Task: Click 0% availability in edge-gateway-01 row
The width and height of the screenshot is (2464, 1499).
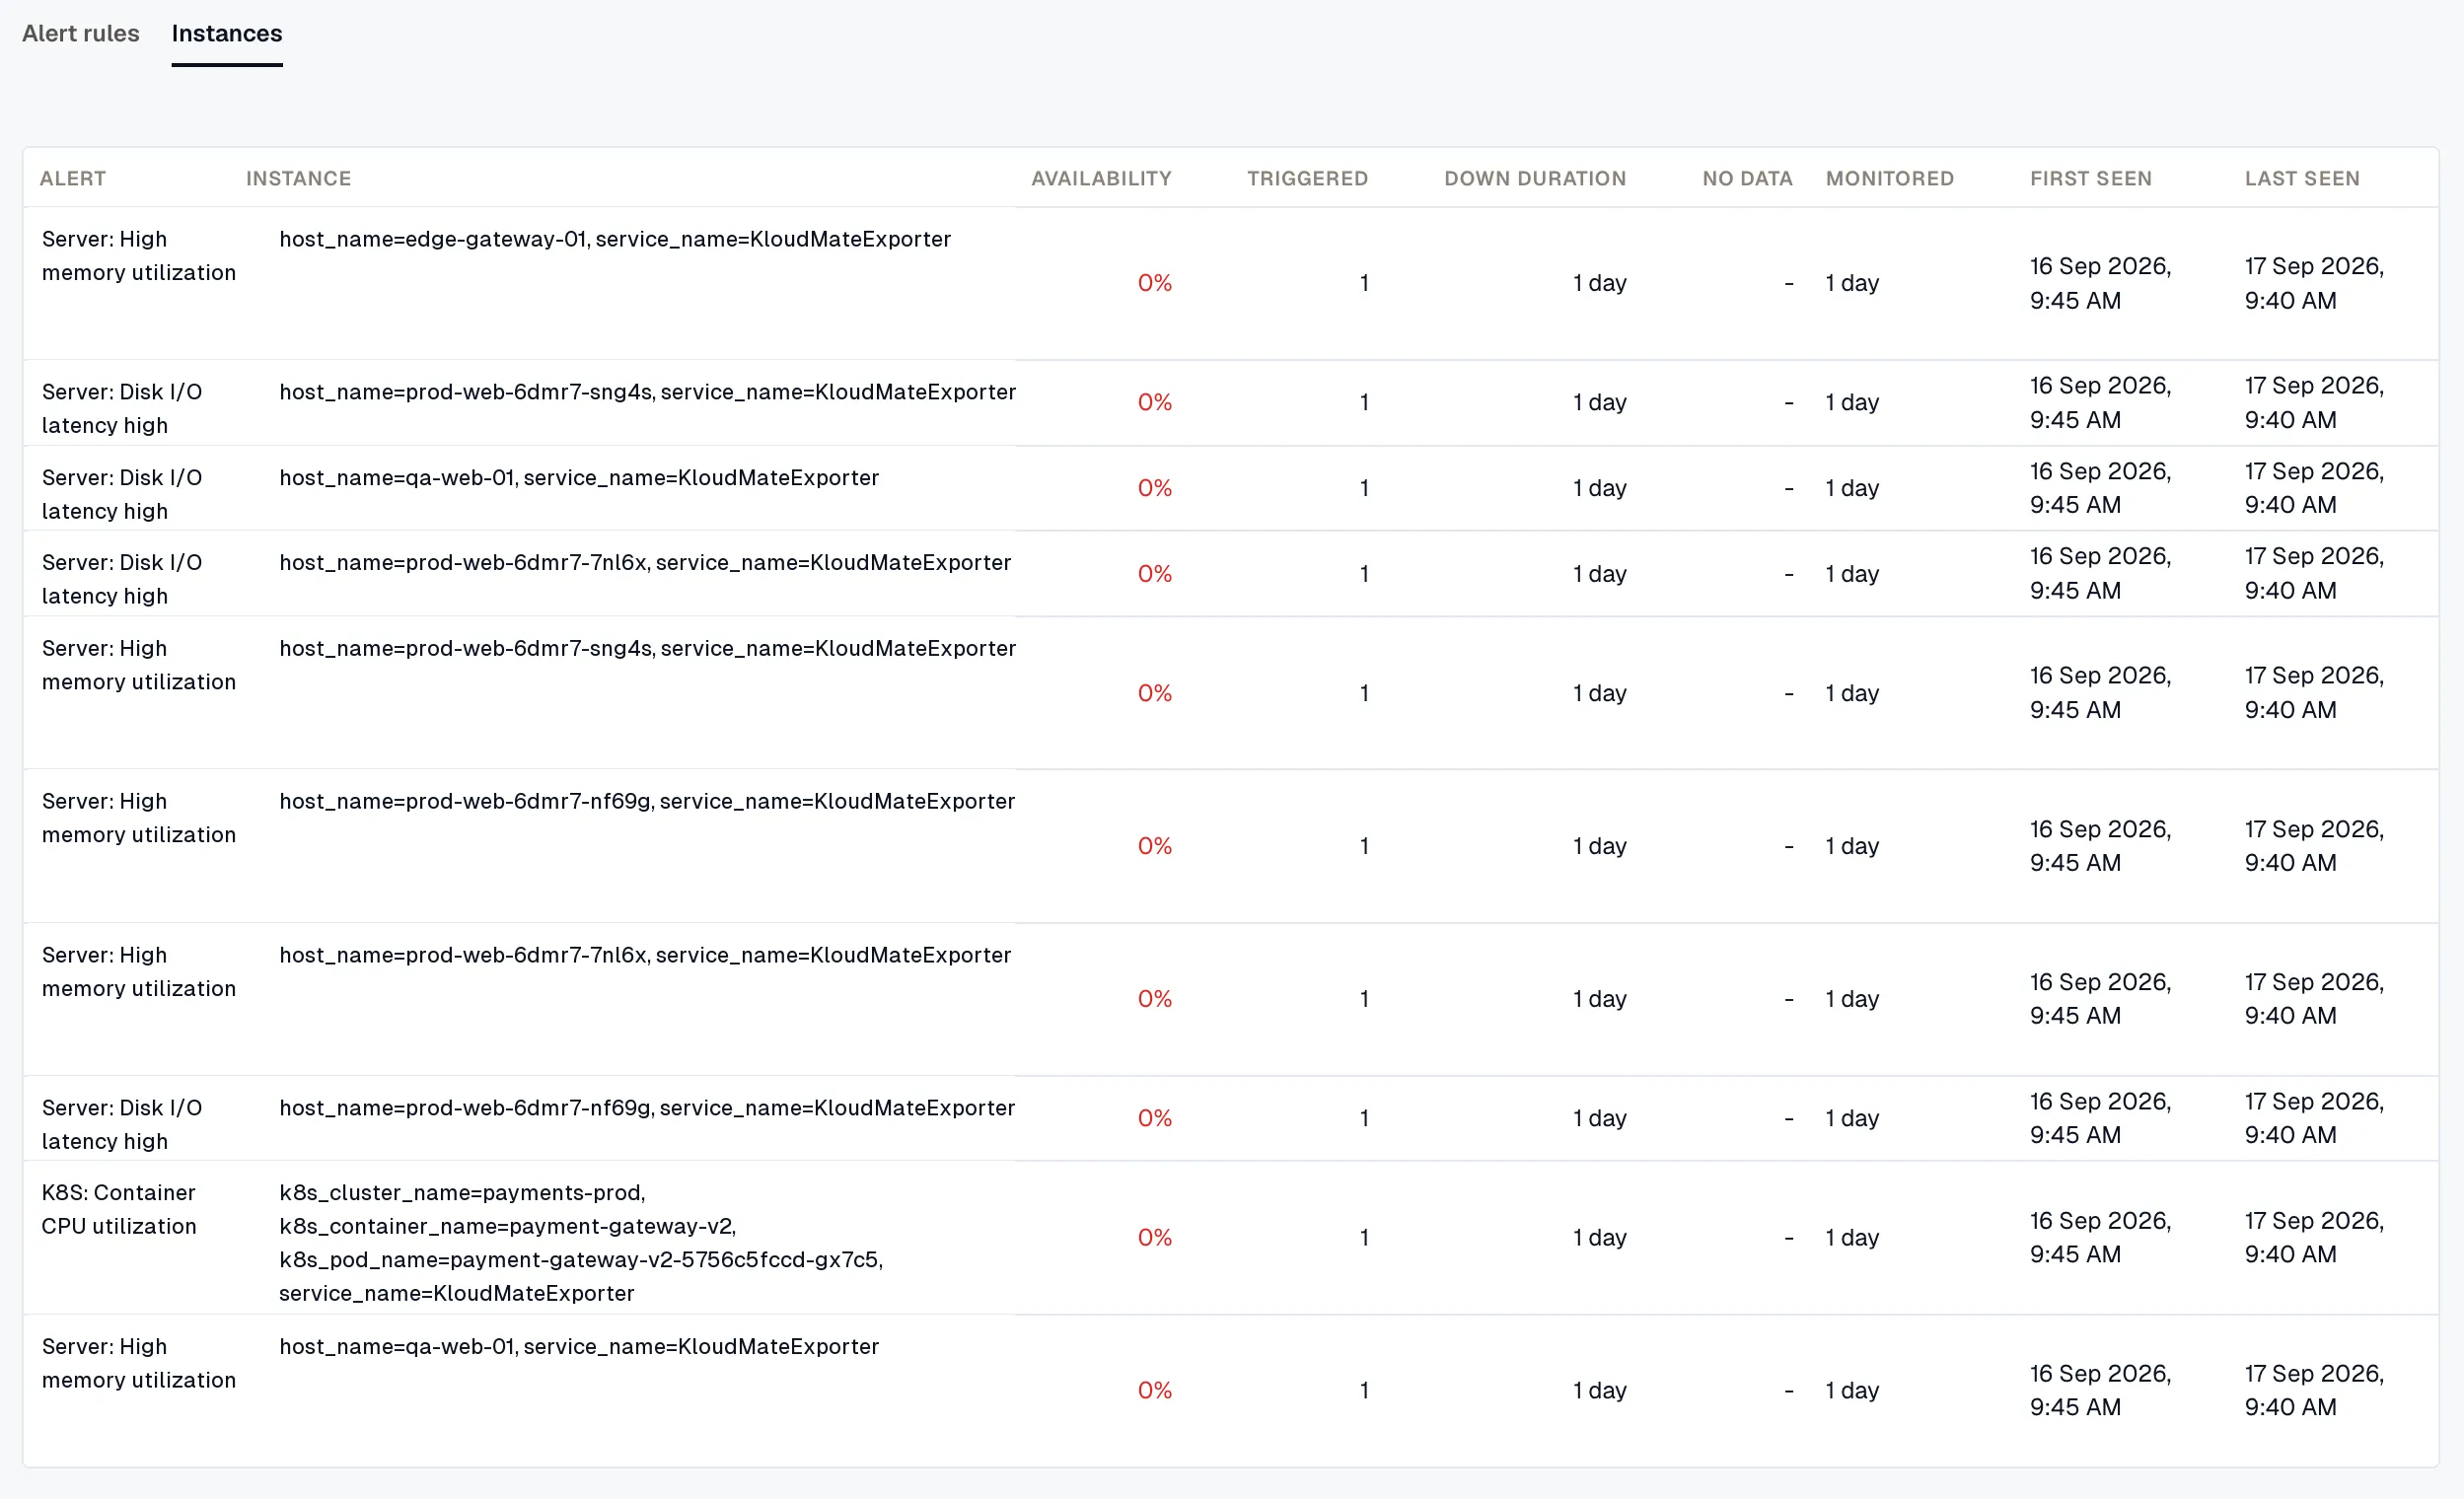Action: pos(1154,283)
